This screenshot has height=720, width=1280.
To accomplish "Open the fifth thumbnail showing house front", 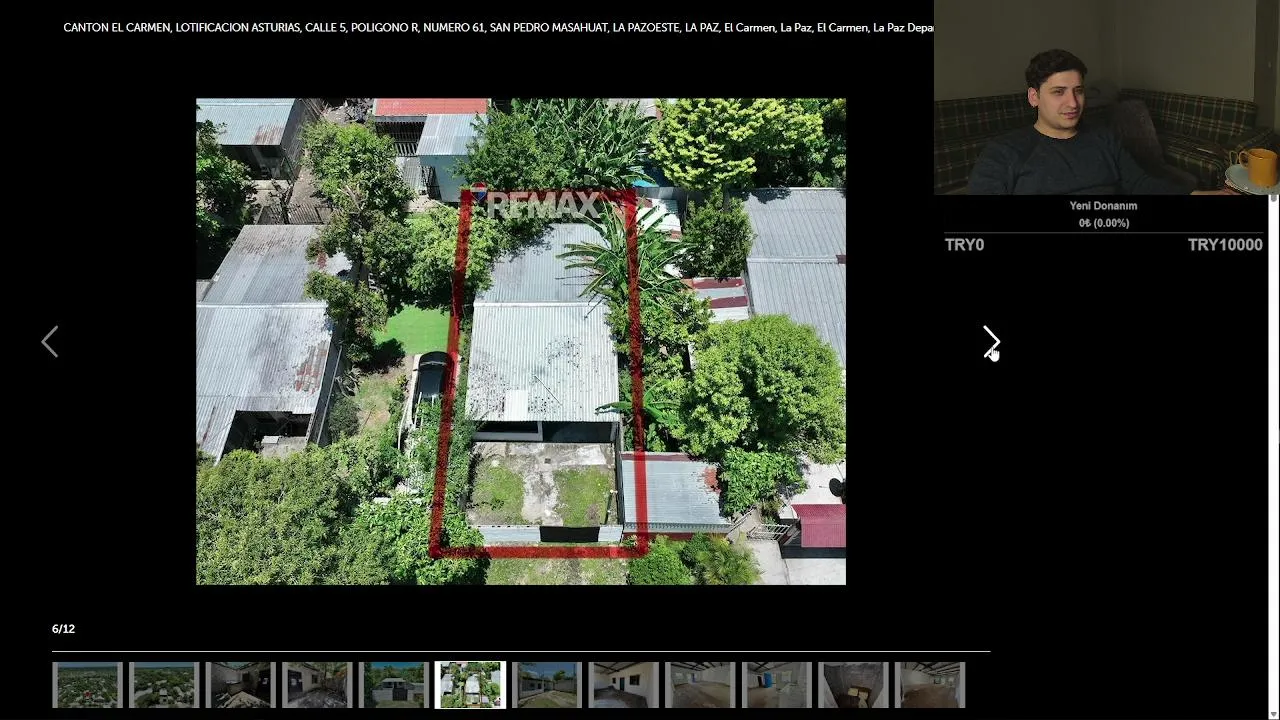I will click(x=394, y=685).
